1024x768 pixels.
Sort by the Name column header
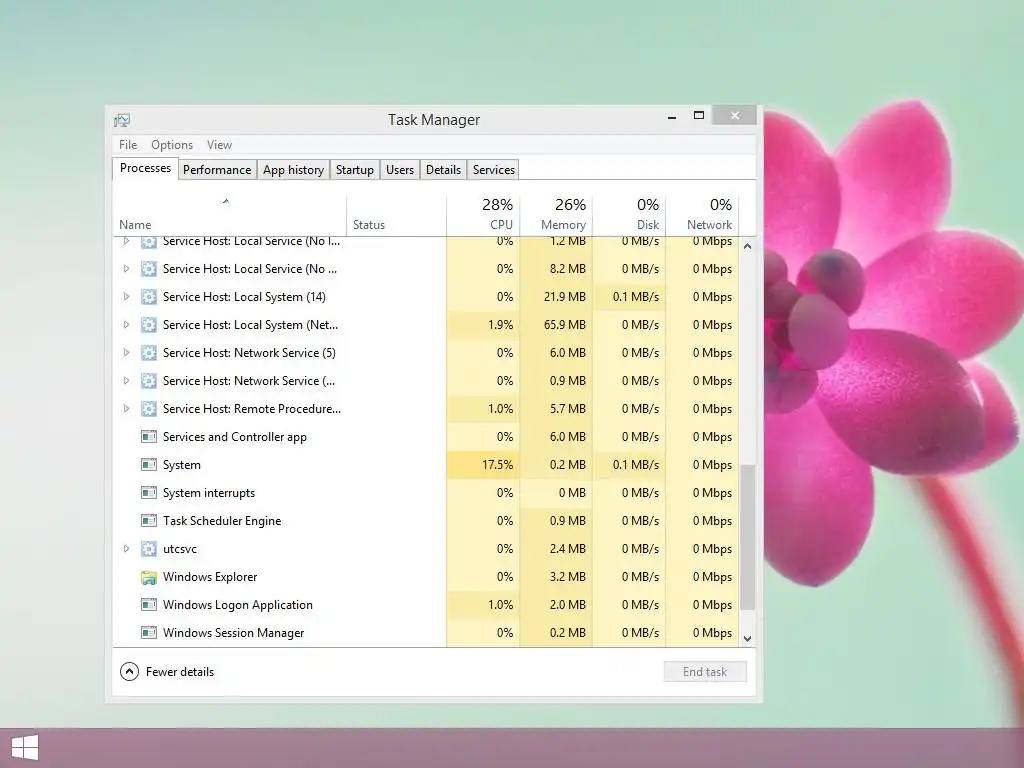coord(229,216)
